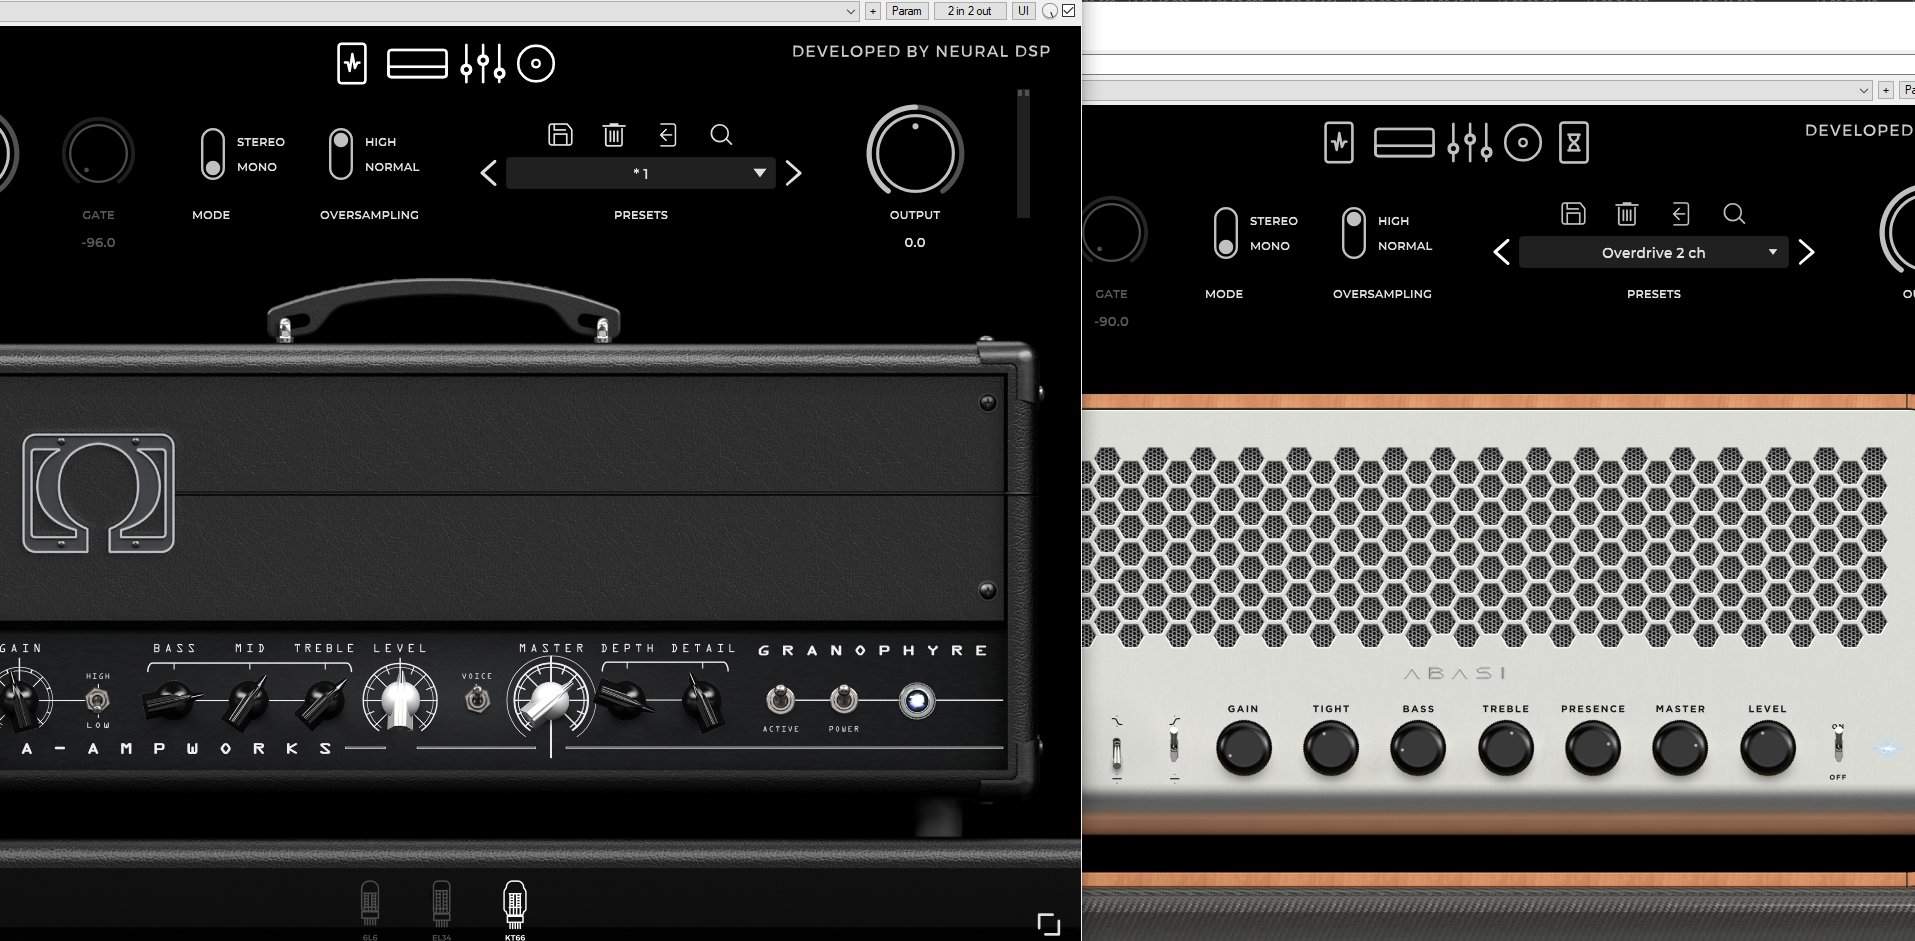Toggle High/Normal oversampling switch in Abasi window
The width and height of the screenshot is (1915, 941).
[1354, 233]
